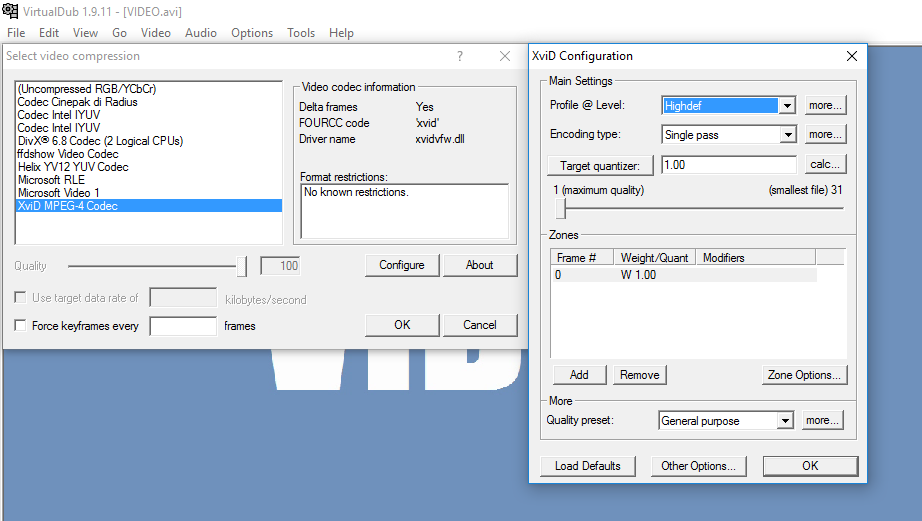Click the Load Defaults button
This screenshot has height=521, width=922.
tap(588, 466)
